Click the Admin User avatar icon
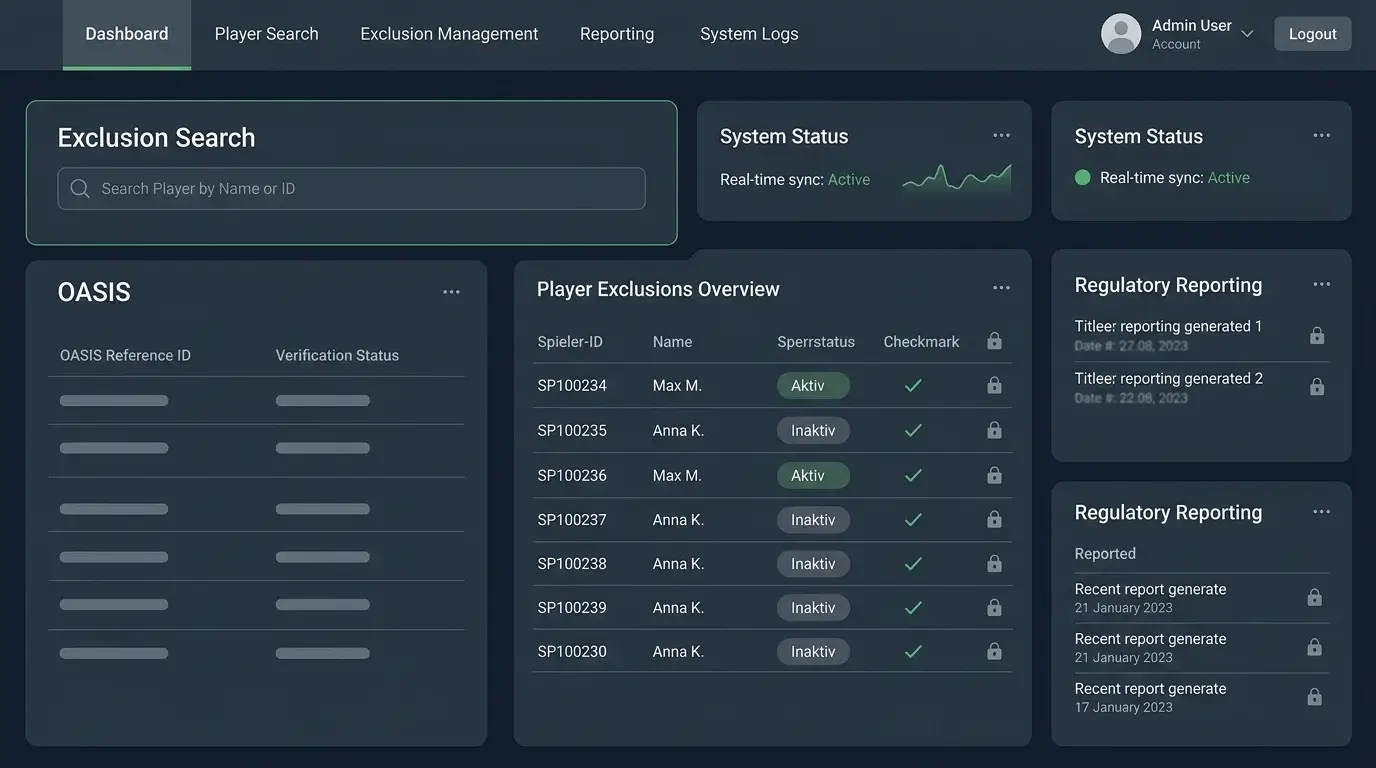 click(x=1121, y=34)
